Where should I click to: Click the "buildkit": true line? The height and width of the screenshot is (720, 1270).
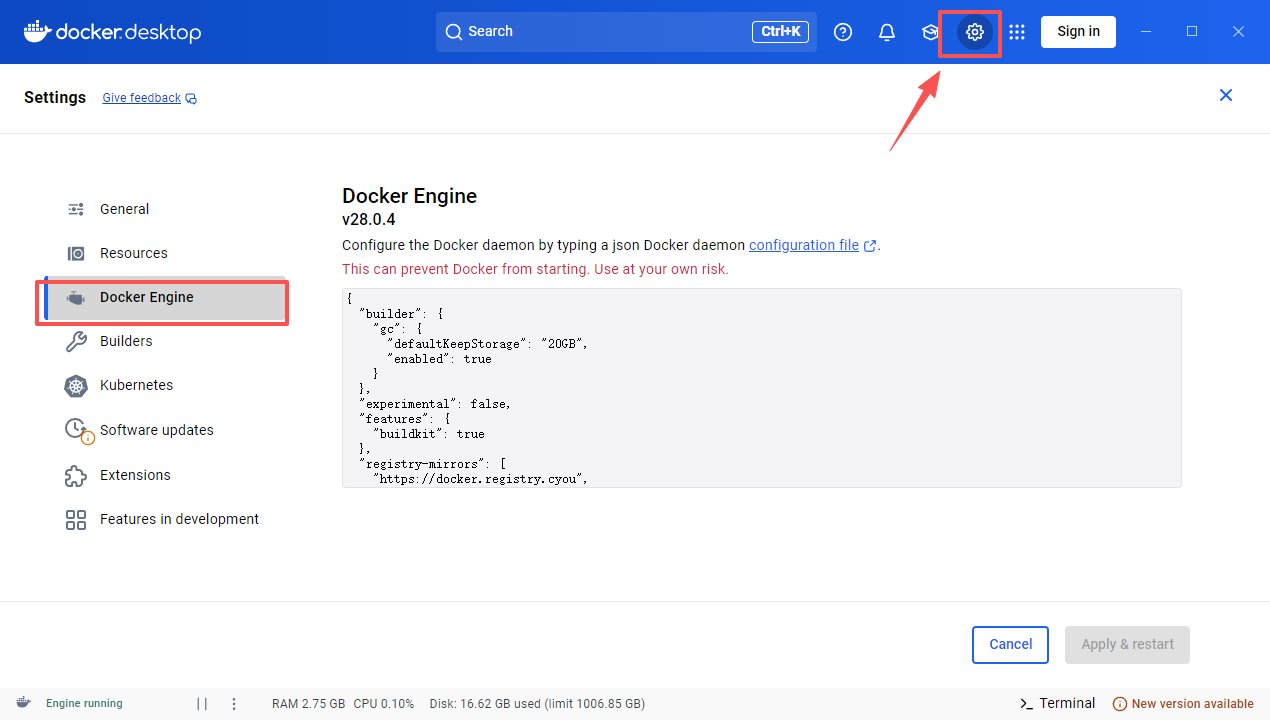click(429, 434)
